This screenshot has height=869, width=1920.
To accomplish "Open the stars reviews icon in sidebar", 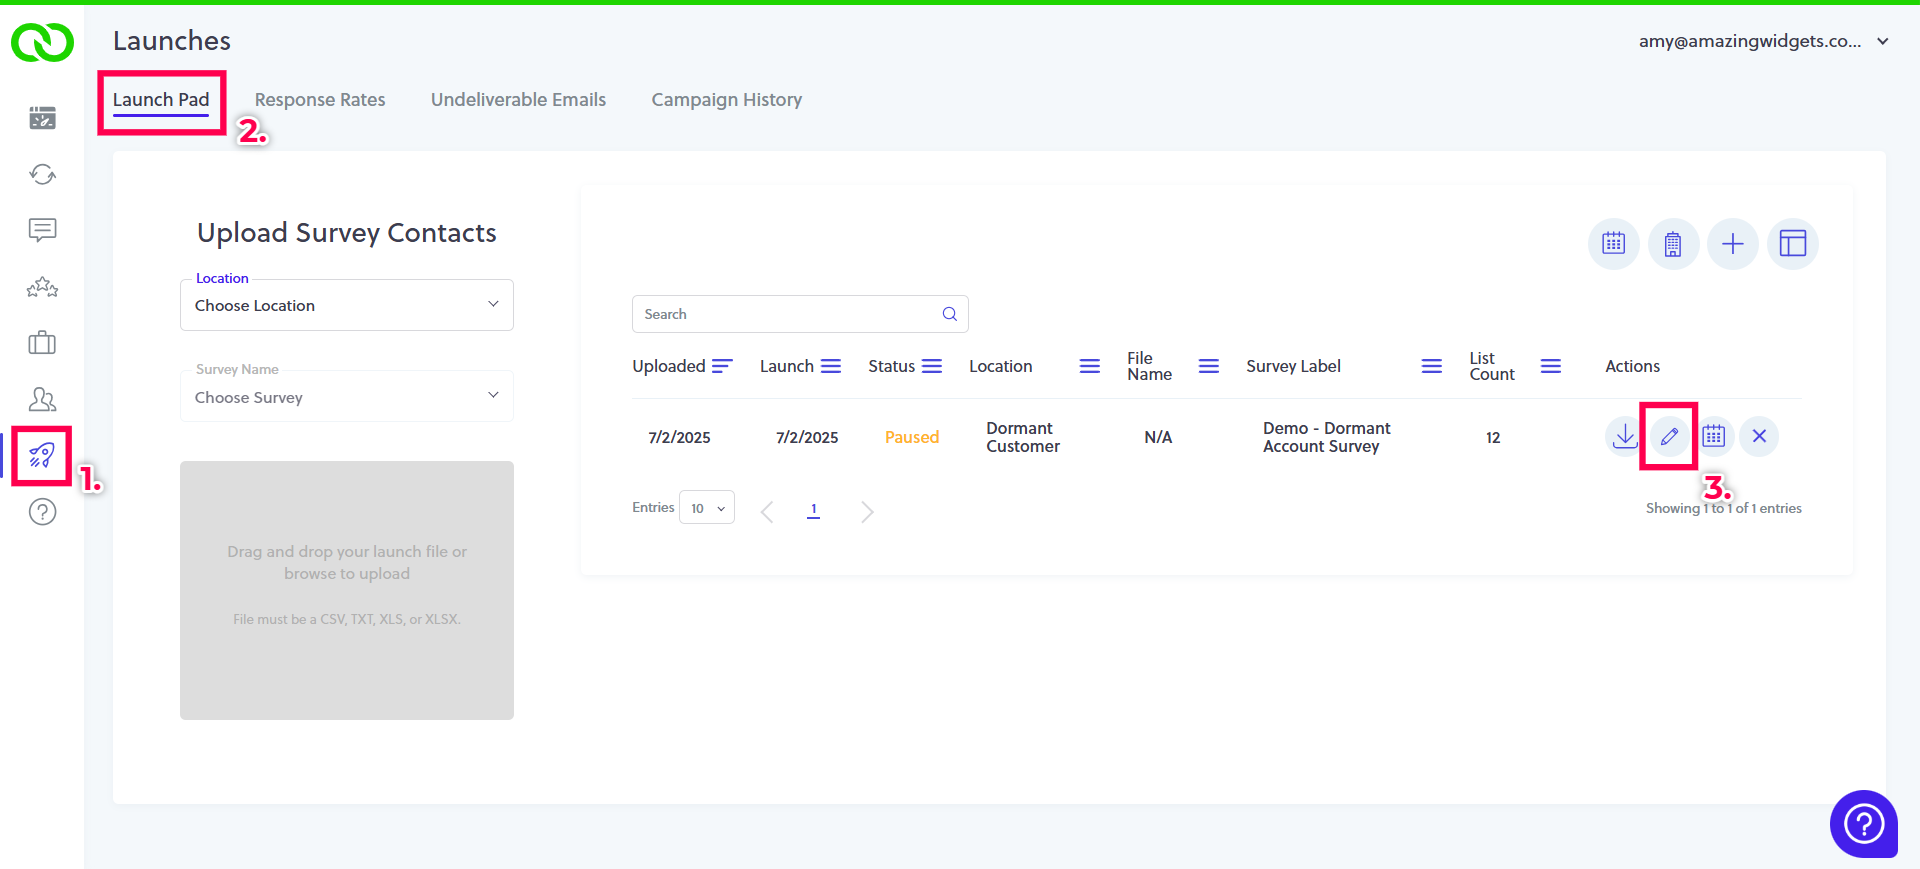I will pos(42,288).
